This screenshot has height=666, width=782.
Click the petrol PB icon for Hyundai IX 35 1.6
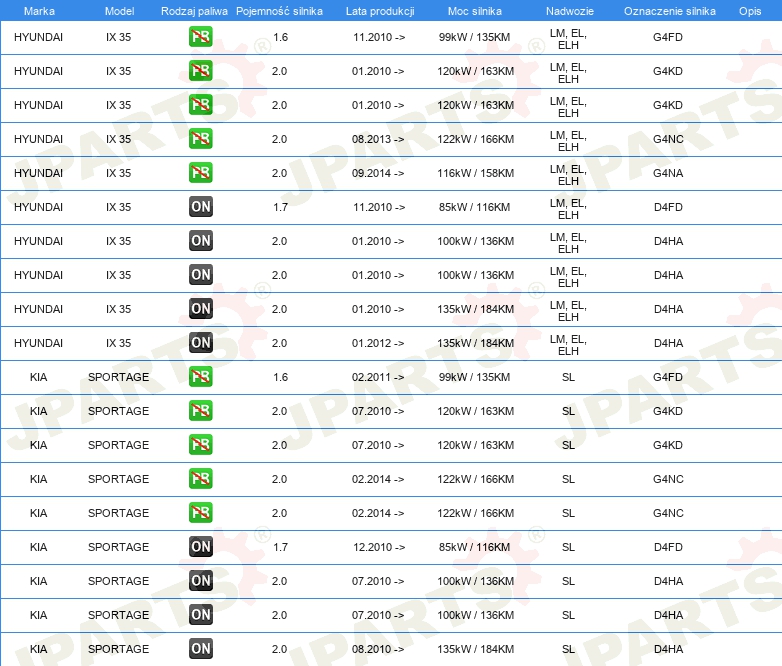pyautogui.click(x=201, y=37)
